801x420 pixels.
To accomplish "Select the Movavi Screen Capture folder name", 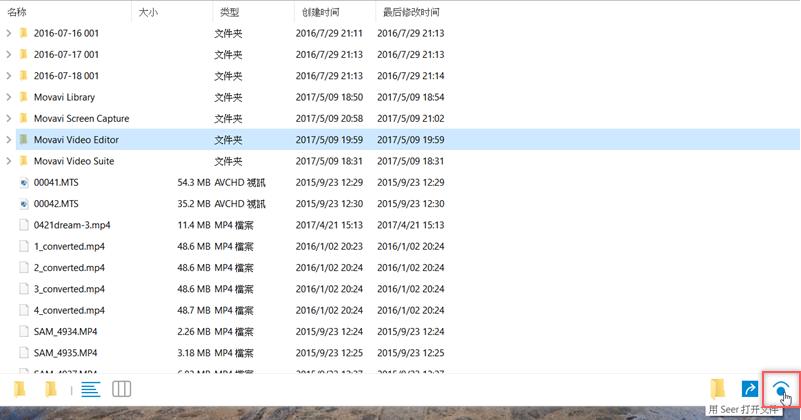I will (82, 119).
